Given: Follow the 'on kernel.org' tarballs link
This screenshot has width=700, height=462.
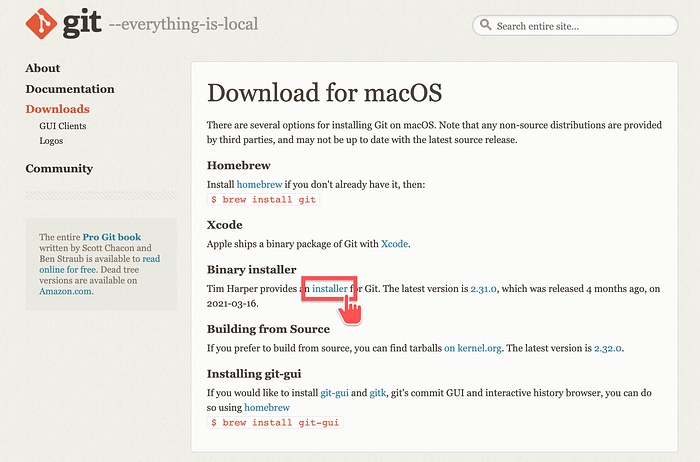Looking at the screenshot, I should pyautogui.click(x=478, y=347).
